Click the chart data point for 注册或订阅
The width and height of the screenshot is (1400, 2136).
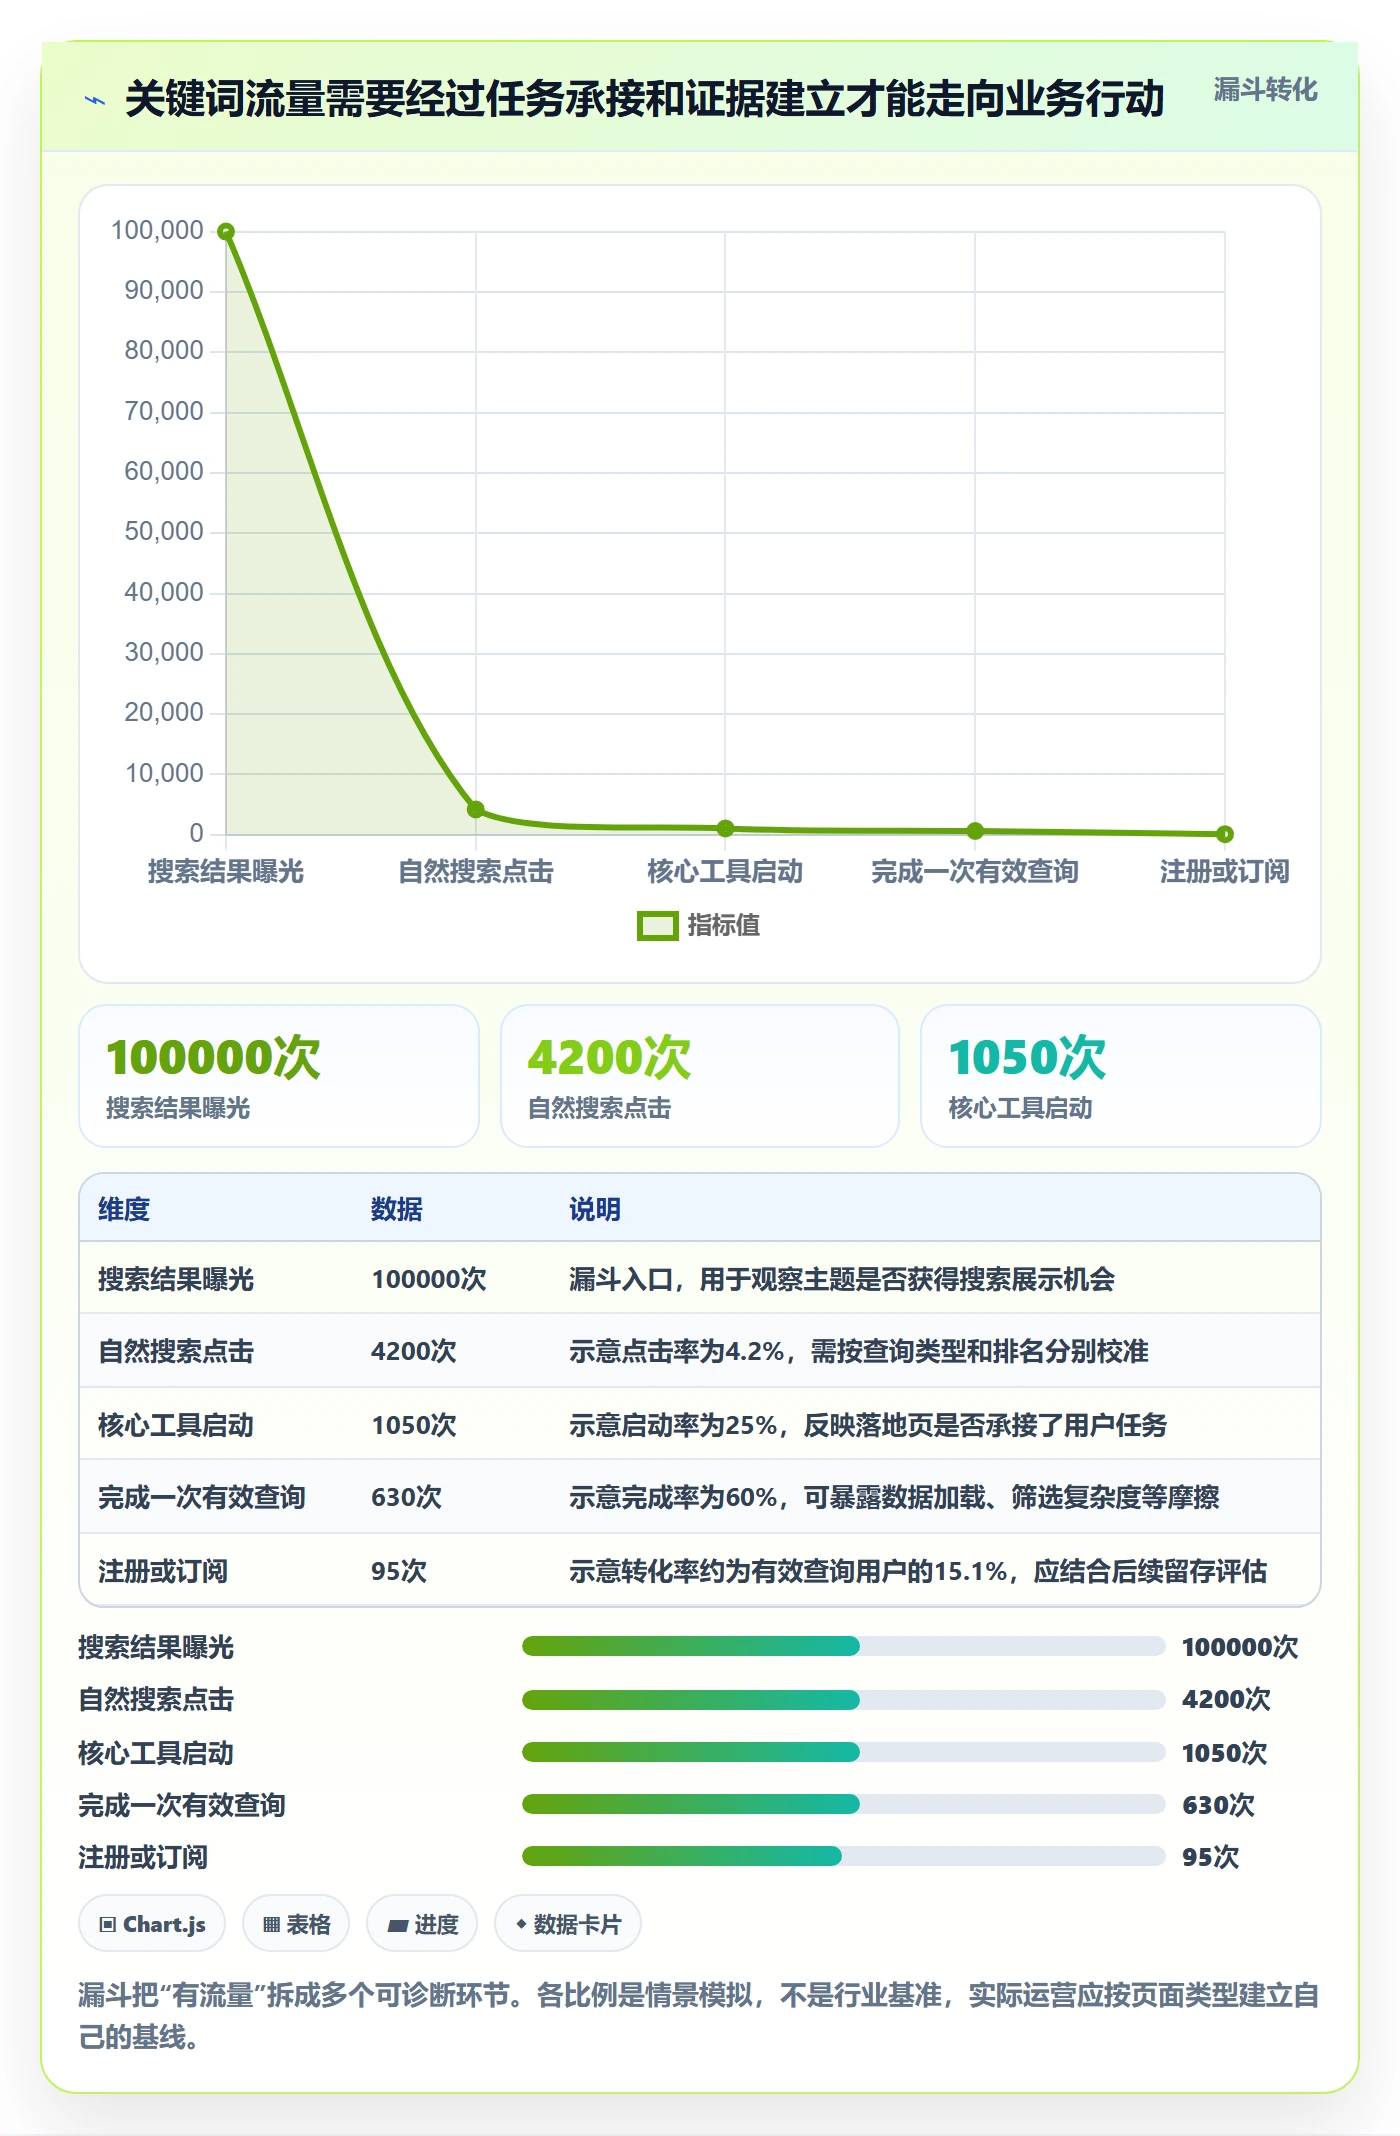[x=1225, y=834]
